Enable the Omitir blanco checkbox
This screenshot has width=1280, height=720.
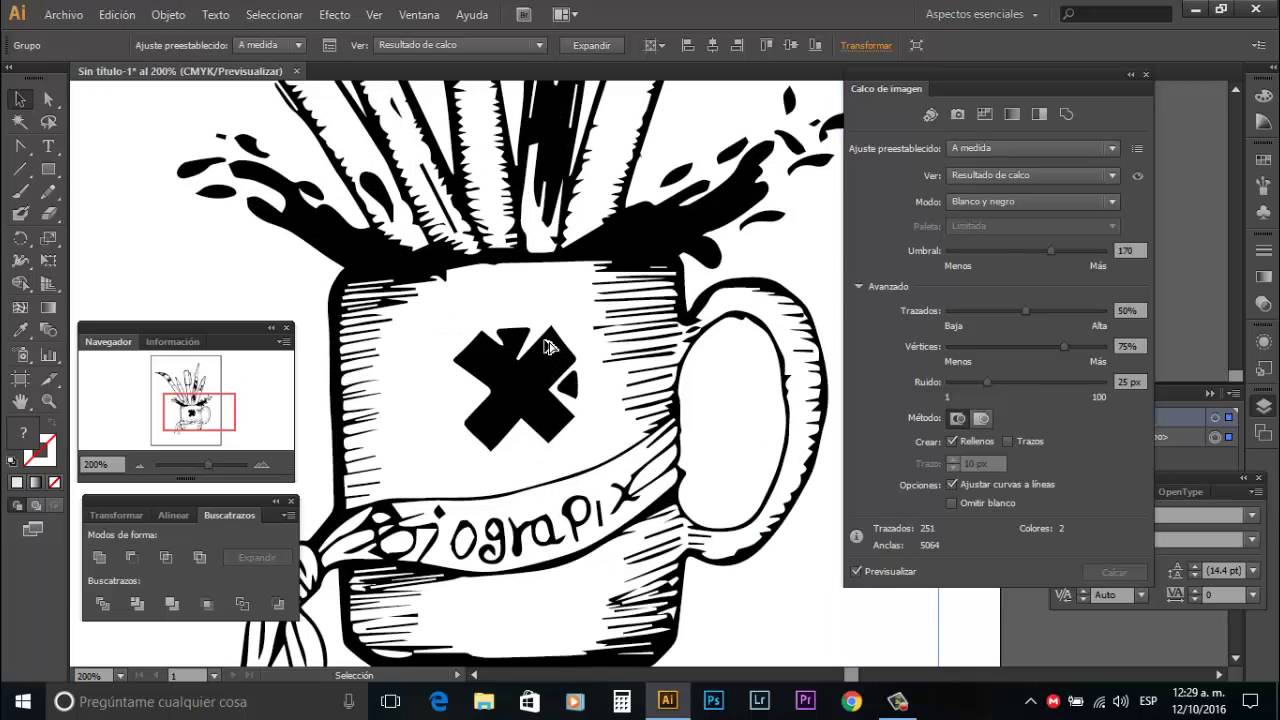pos(952,503)
